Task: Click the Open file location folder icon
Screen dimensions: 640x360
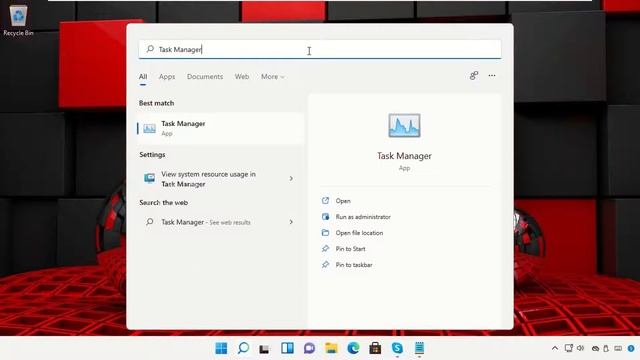Action: [x=325, y=232]
